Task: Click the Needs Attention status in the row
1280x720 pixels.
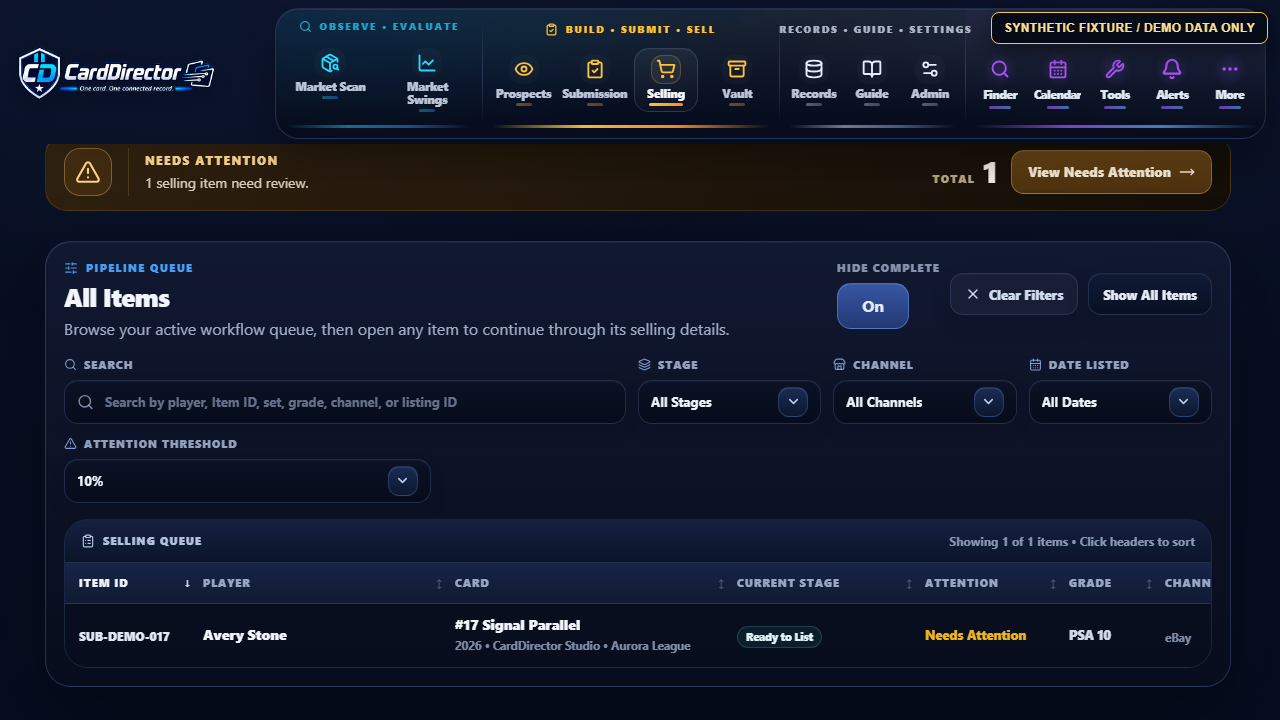Action: [x=975, y=635]
